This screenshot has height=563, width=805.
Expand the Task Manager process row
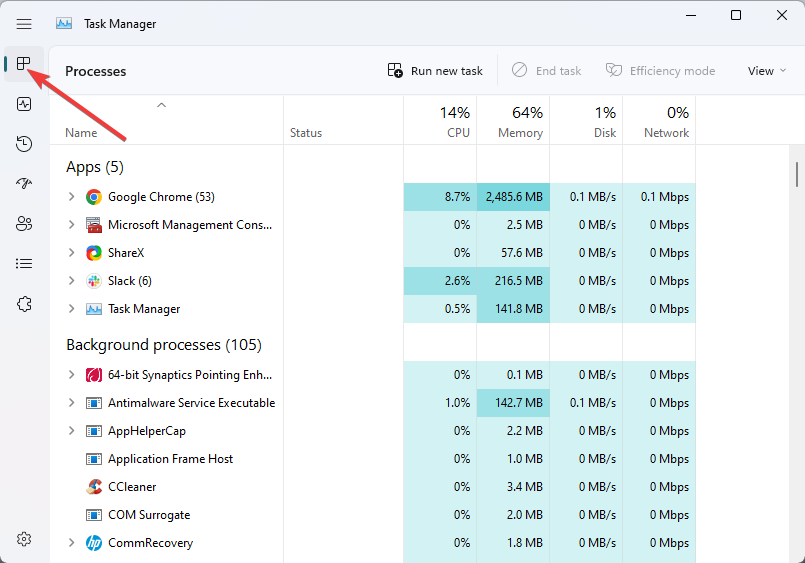click(x=71, y=308)
